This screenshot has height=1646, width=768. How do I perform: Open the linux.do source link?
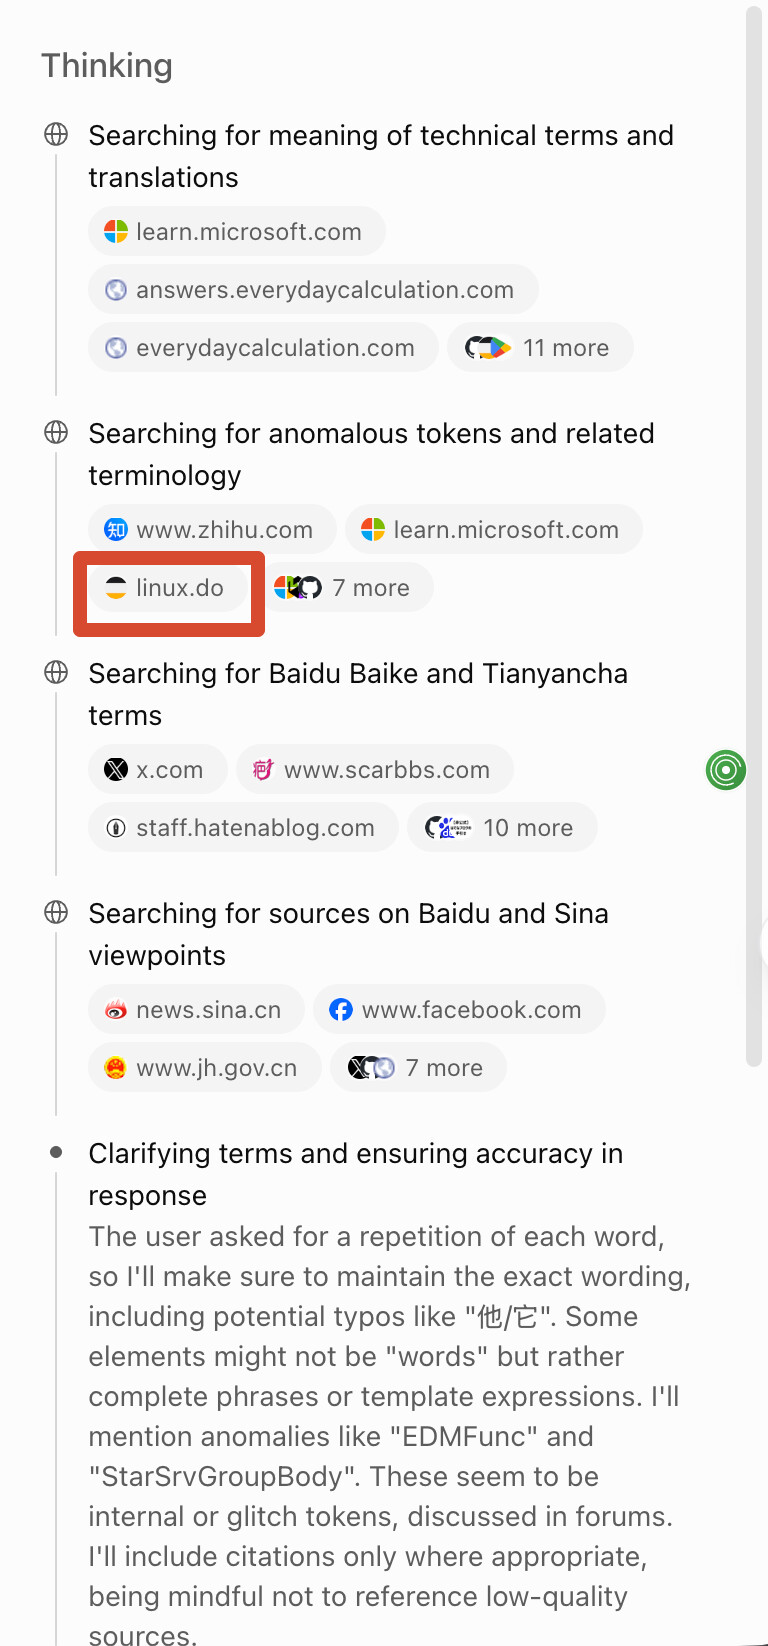pyautogui.click(x=168, y=588)
